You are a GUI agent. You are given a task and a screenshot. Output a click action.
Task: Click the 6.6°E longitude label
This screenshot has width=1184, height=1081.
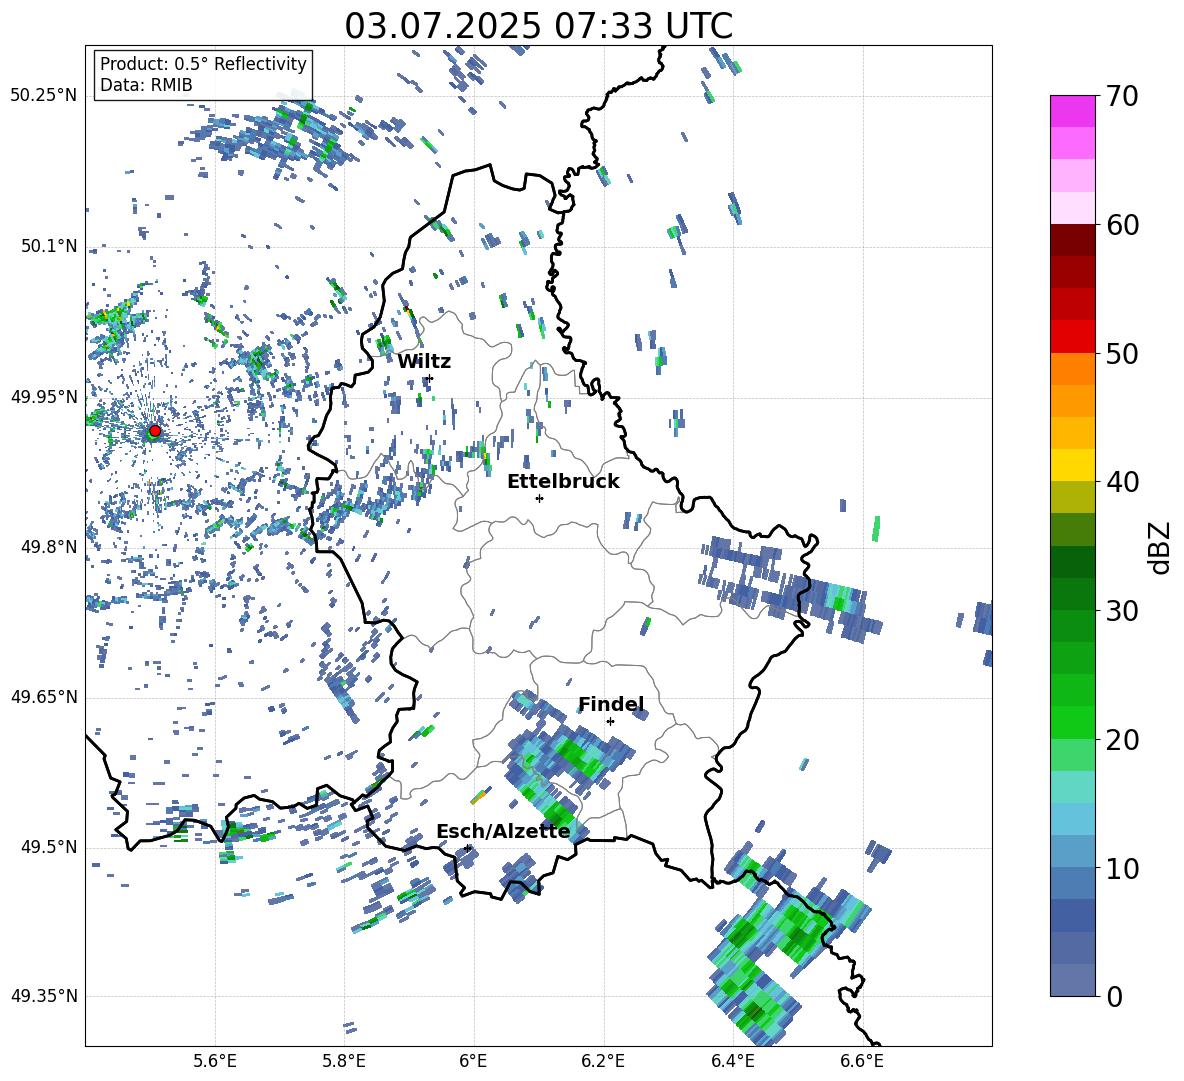click(x=862, y=1061)
